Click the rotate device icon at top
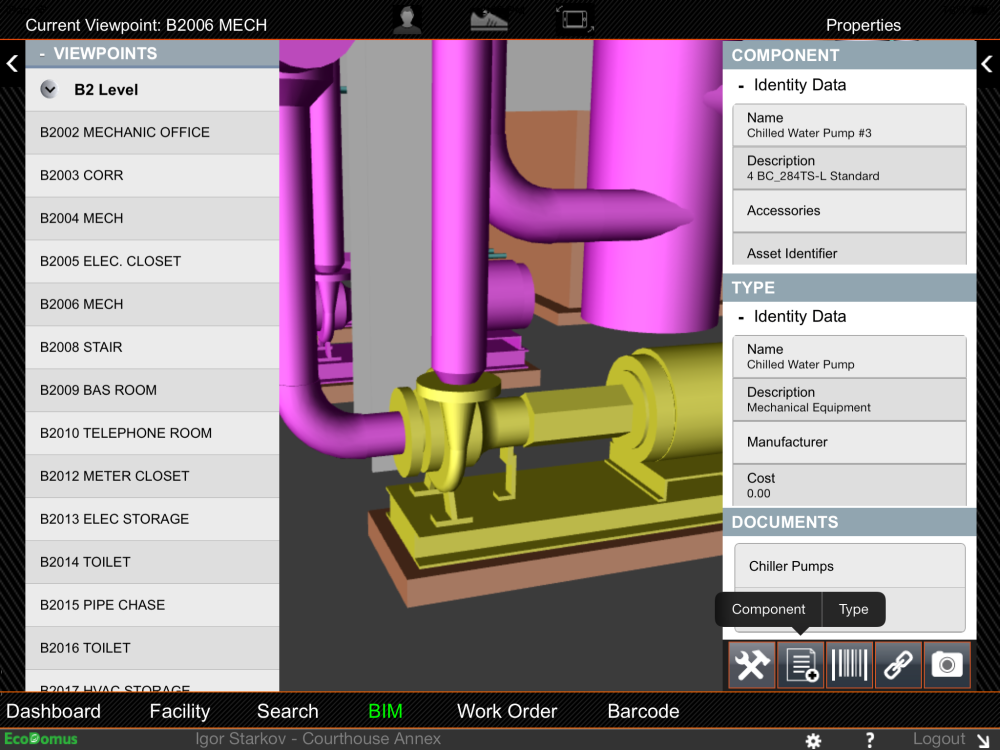 (x=575, y=18)
